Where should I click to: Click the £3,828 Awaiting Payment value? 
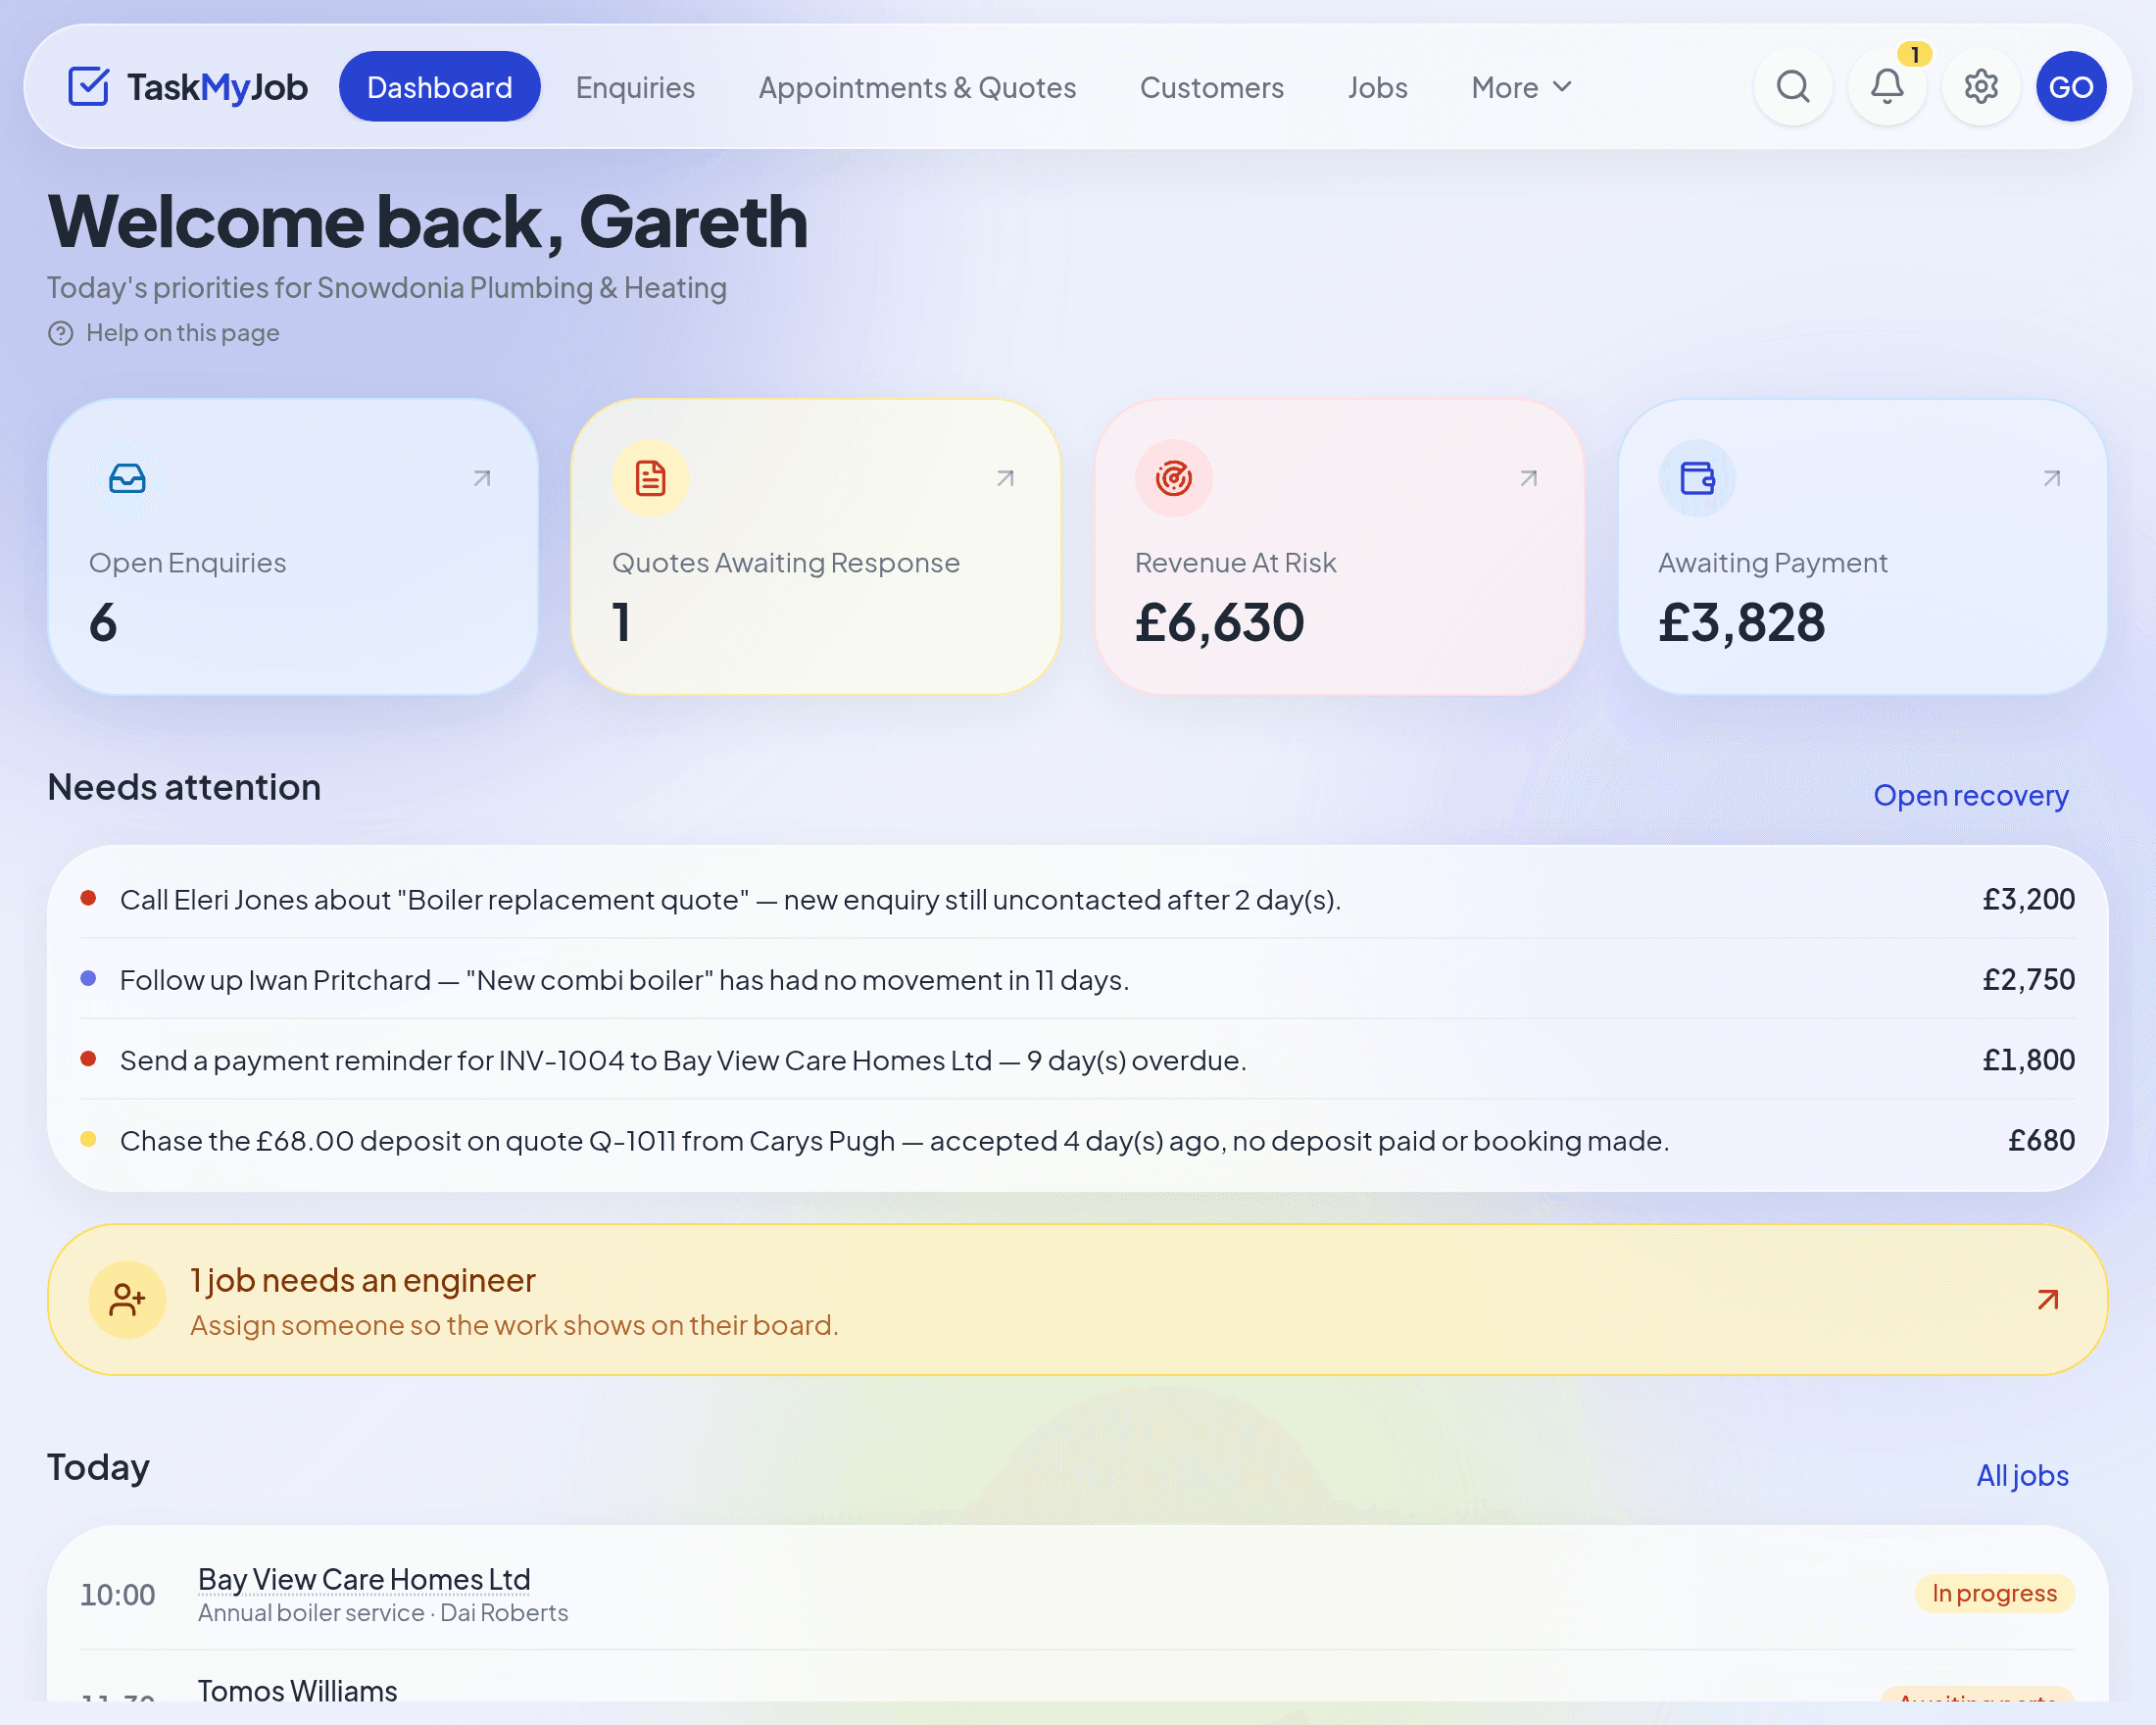tap(1741, 623)
